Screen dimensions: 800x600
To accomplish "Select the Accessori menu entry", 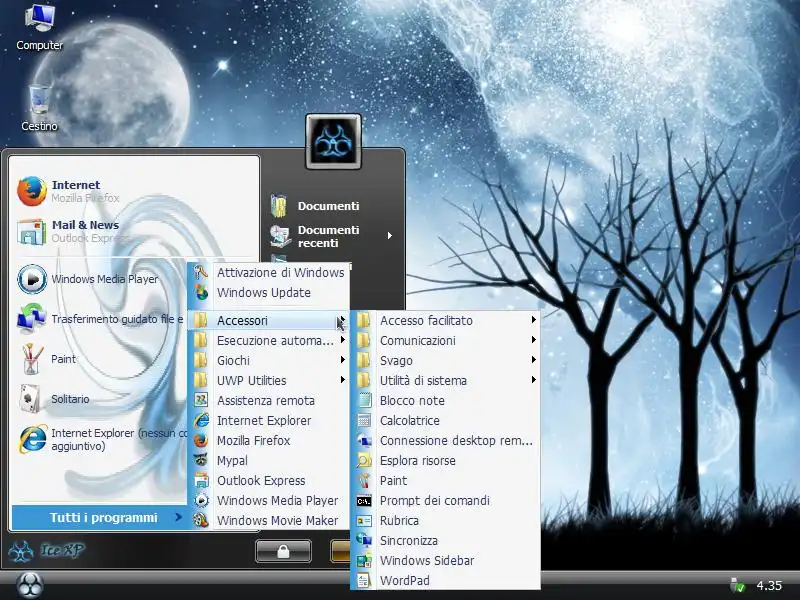I will [268, 320].
